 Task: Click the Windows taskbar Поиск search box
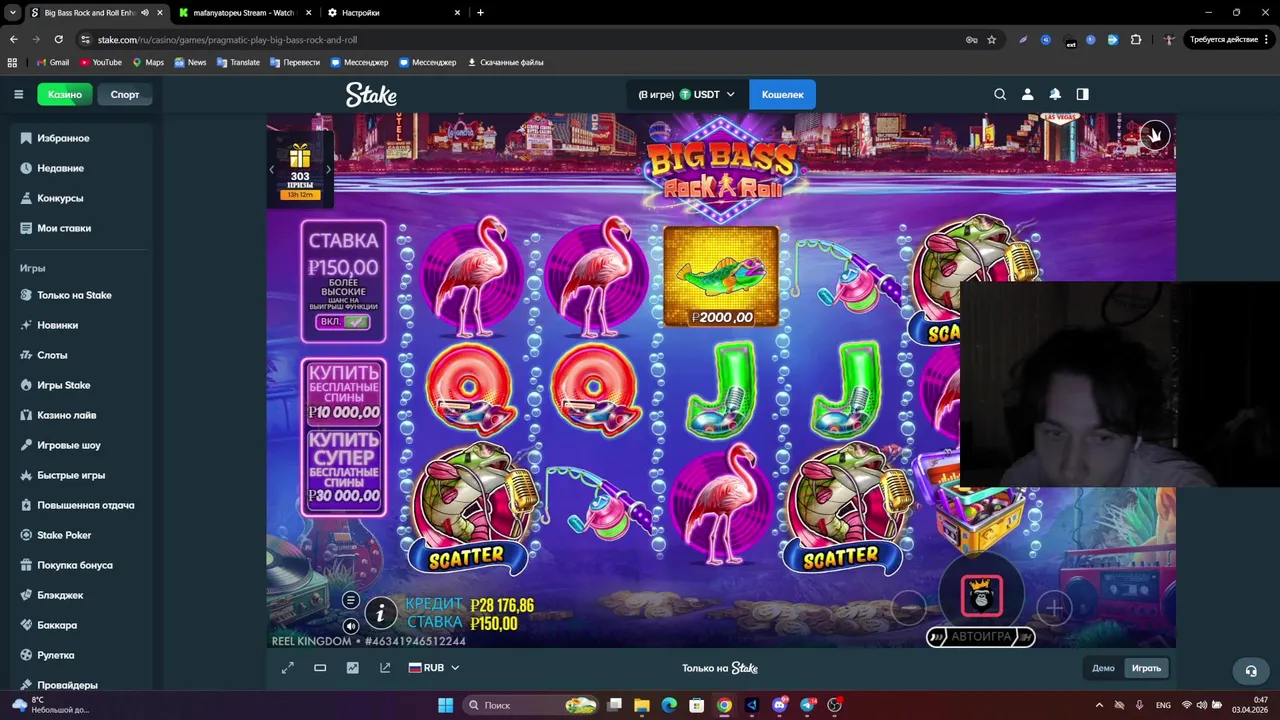pos(531,705)
